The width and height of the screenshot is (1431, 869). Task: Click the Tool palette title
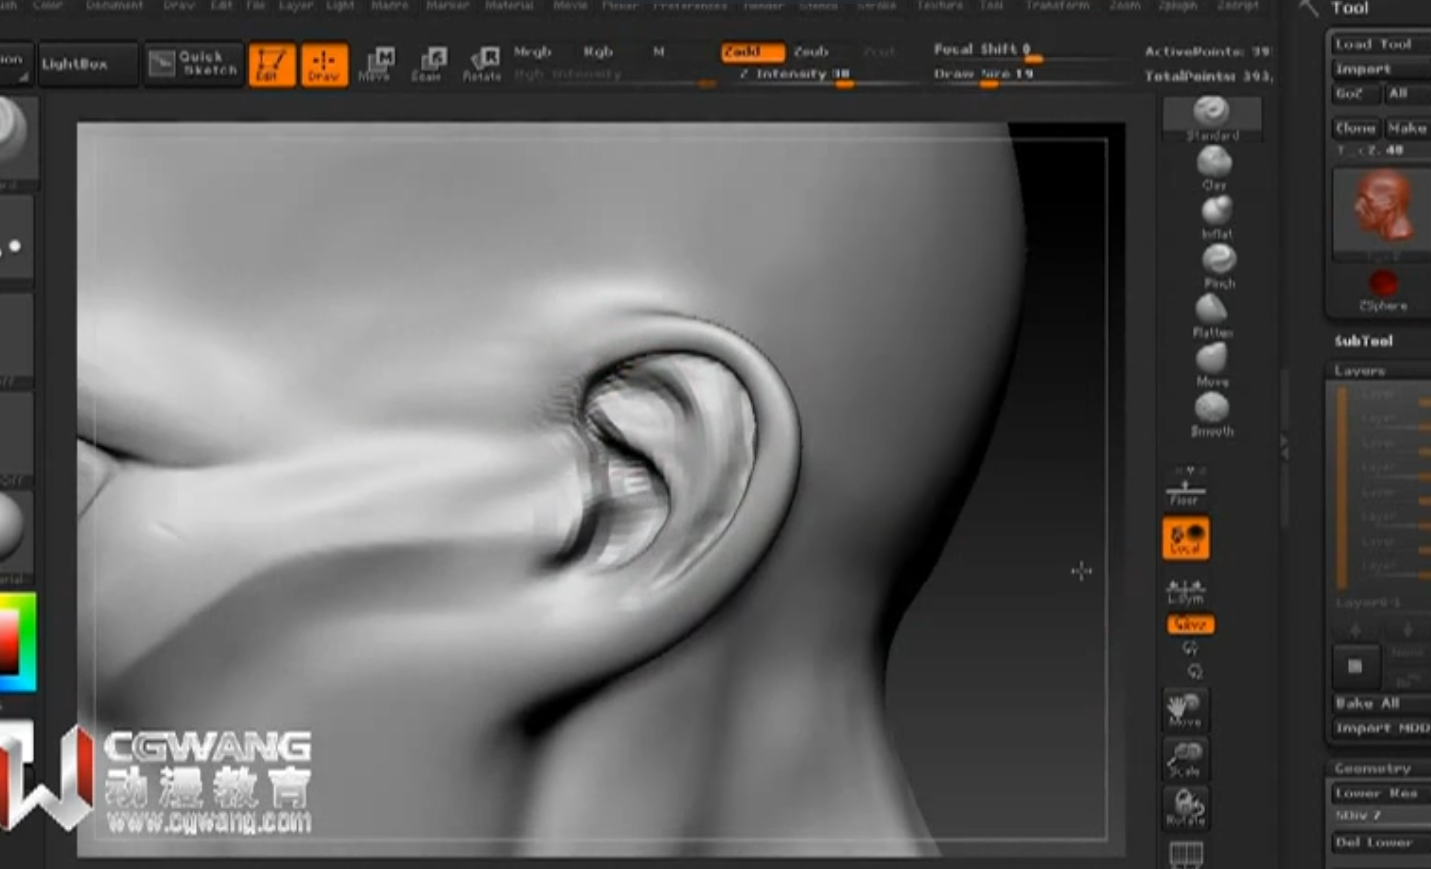(1350, 8)
